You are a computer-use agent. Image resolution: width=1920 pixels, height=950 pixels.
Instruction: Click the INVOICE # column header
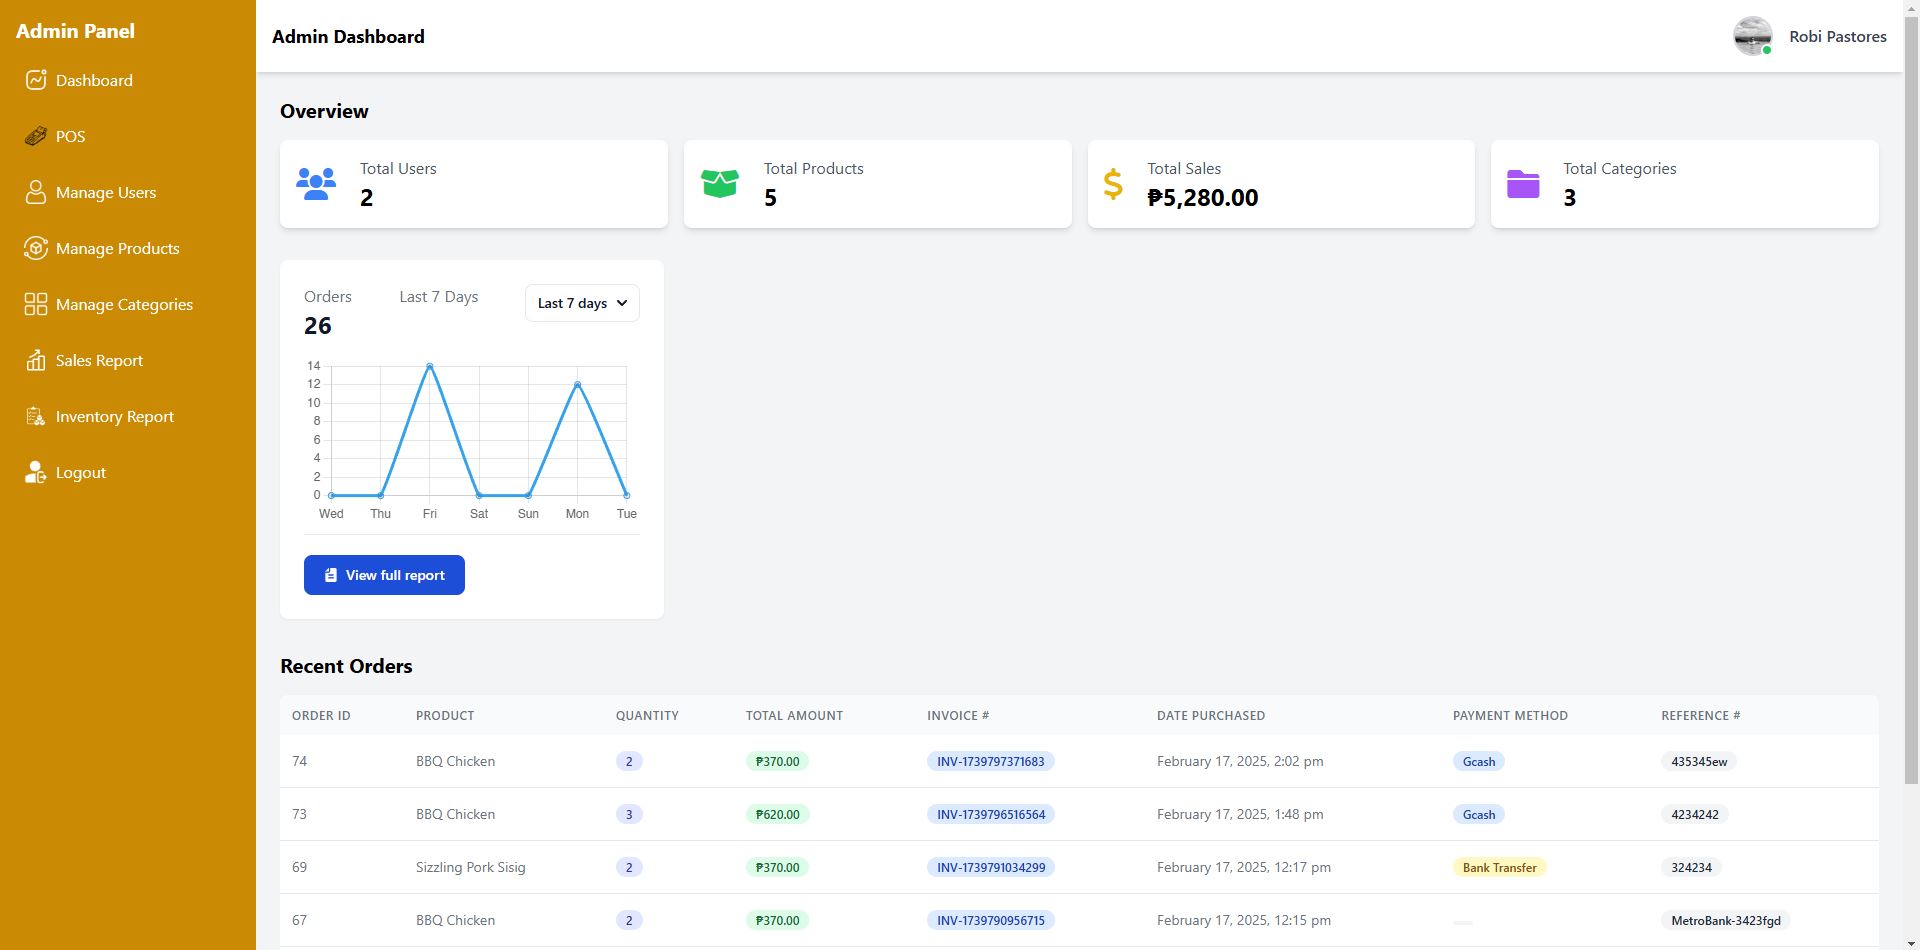pyautogui.click(x=958, y=716)
